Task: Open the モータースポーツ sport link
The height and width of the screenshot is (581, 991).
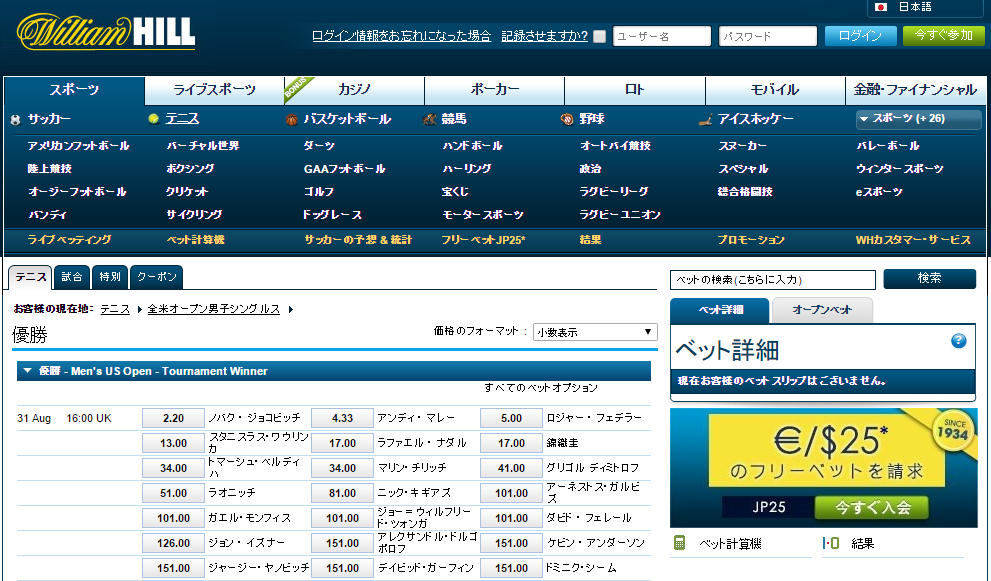Action: click(x=483, y=215)
